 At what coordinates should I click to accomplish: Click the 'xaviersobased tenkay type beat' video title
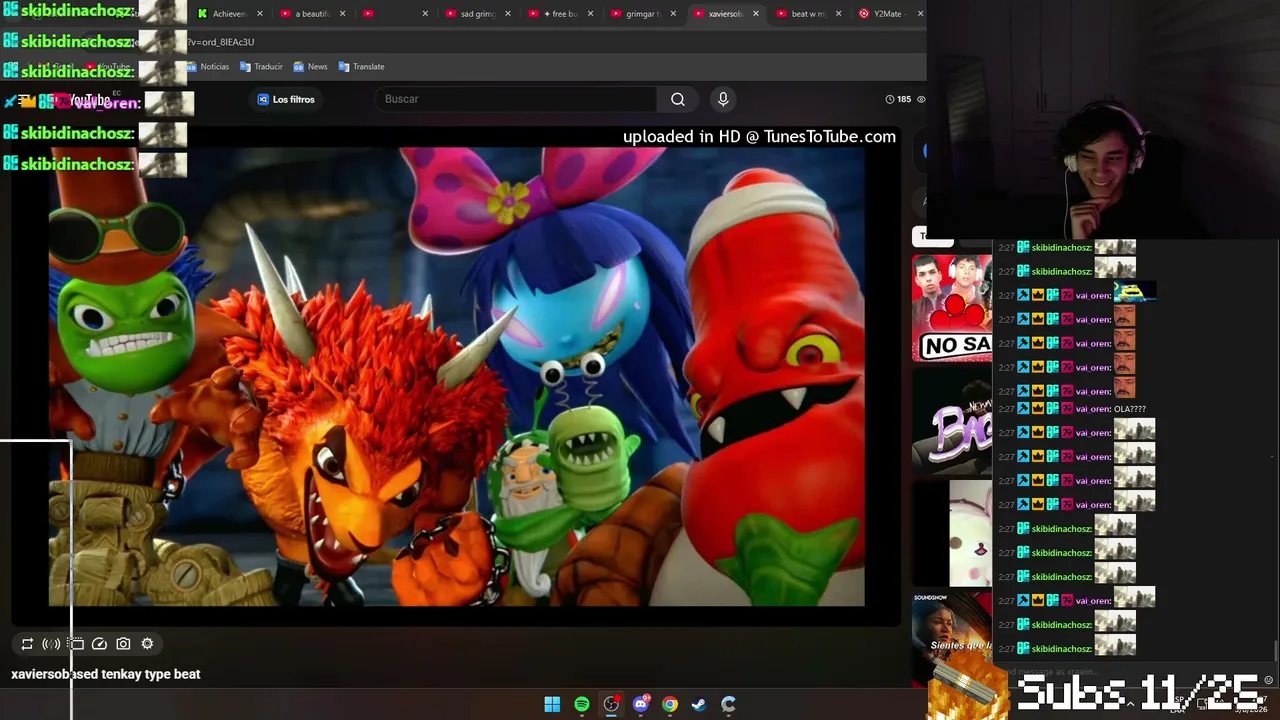point(106,674)
